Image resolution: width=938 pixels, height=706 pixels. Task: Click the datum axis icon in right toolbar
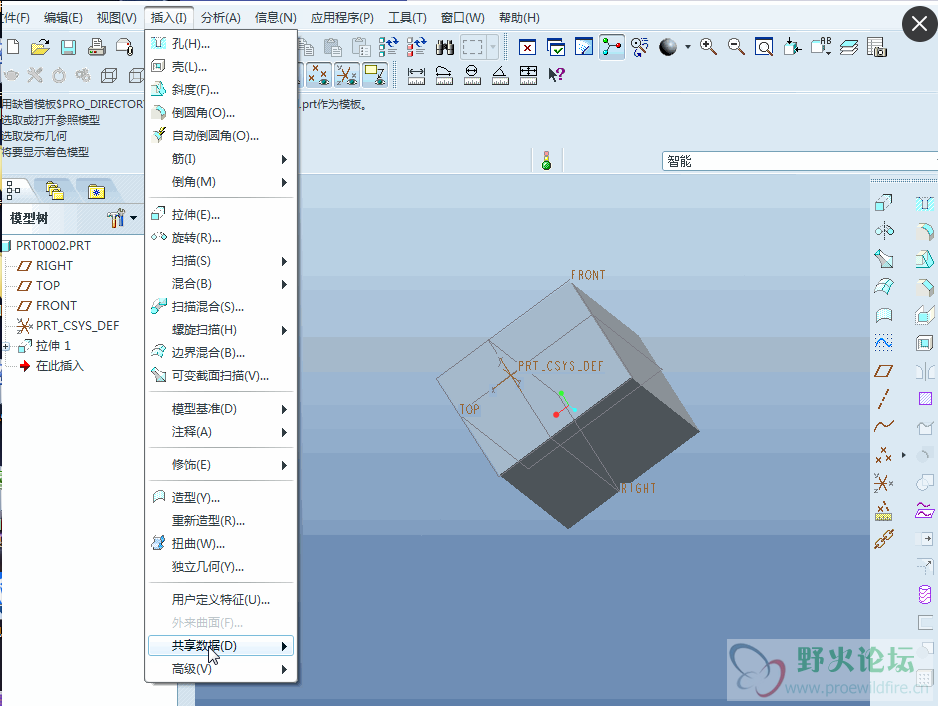(x=884, y=398)
